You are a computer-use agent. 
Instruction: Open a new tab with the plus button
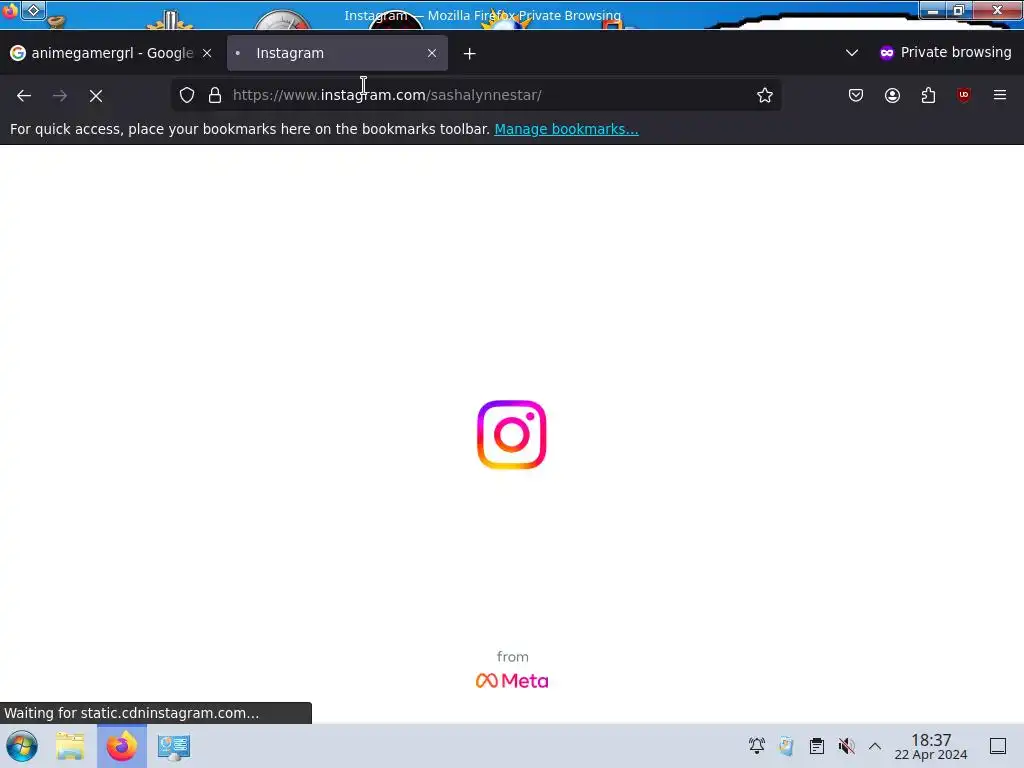coord(470,54)
